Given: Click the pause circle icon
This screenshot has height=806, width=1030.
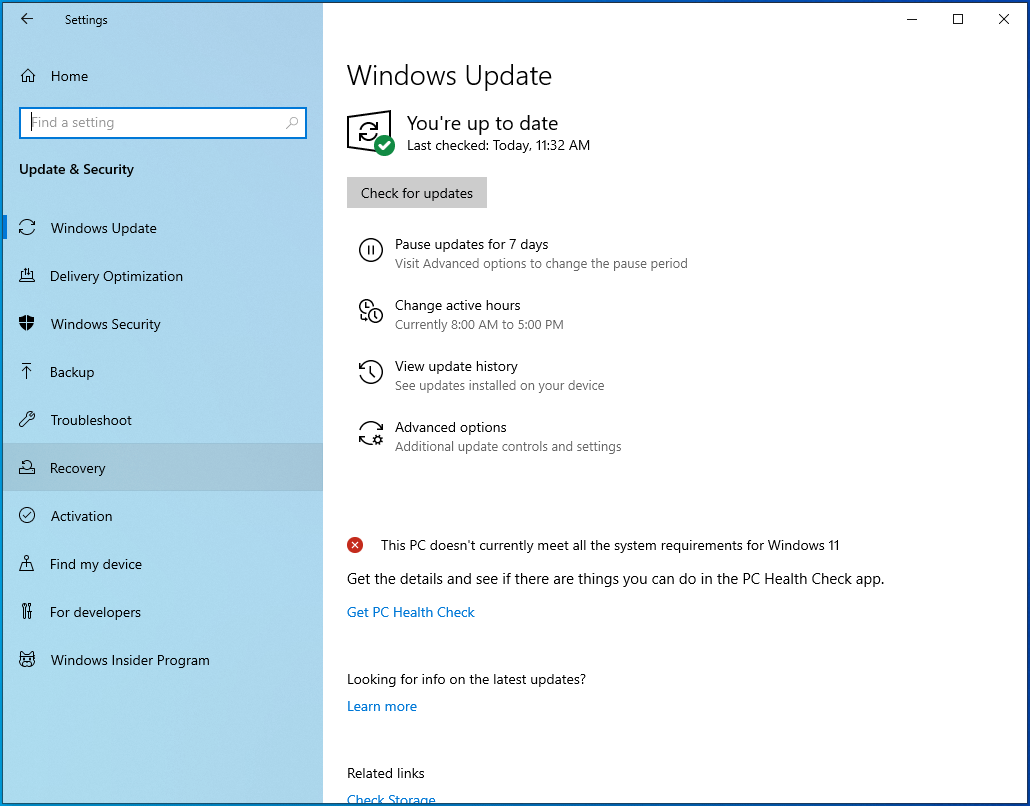Looking at the screenshot, I should pyautogui.click(x=370, y=250).
